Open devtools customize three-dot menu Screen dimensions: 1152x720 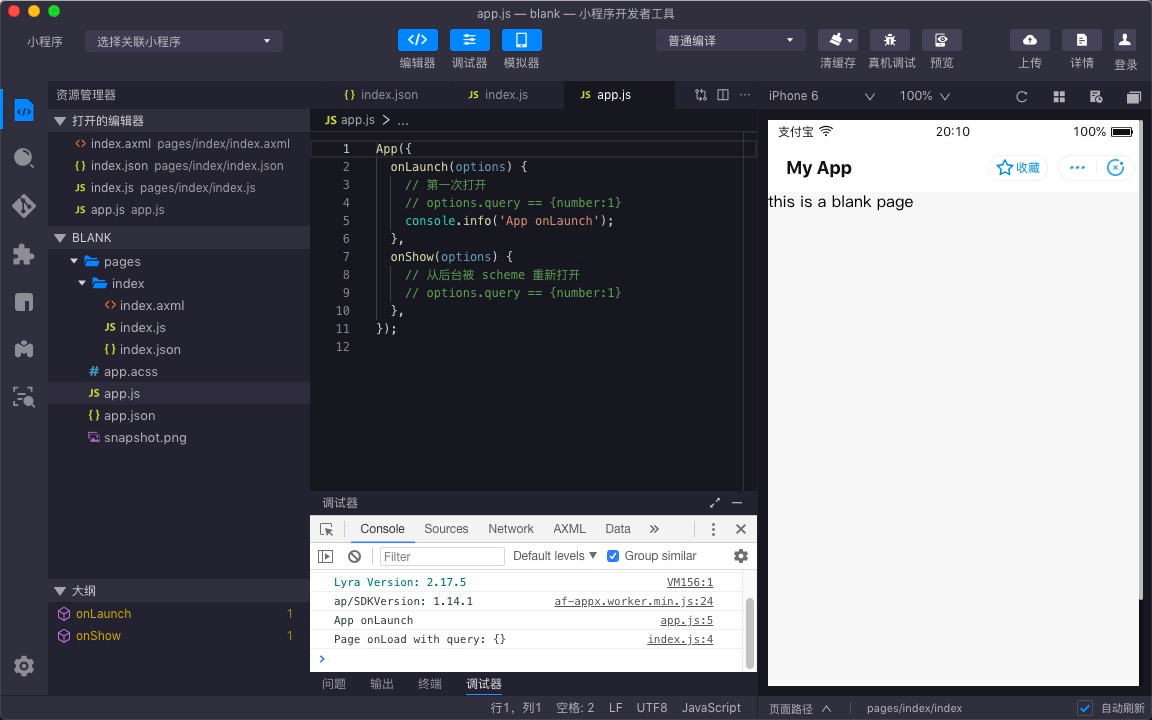pyautogui.click(x=713, y=529)
